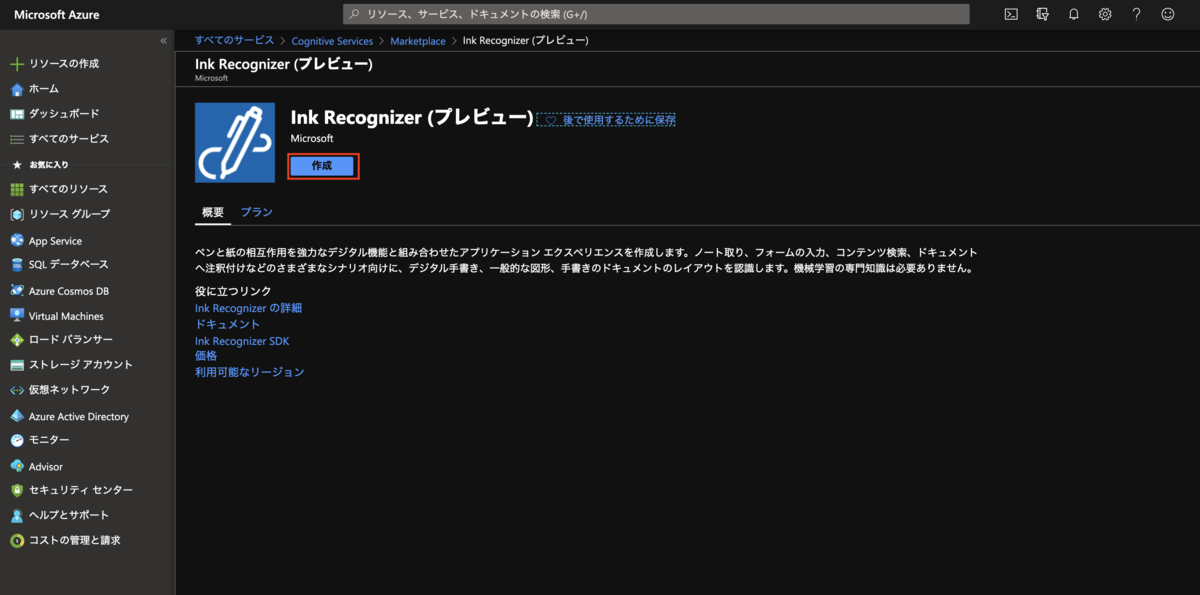Open the help question mark icon
1200x595 pixels.
[x=1136, y=14]
